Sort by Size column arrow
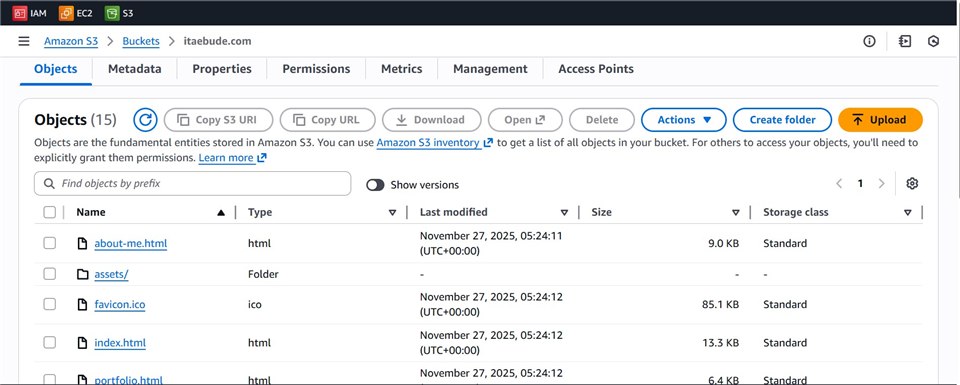Image resolution: width=960 pixels, height=385 pixels. [736, 212]
